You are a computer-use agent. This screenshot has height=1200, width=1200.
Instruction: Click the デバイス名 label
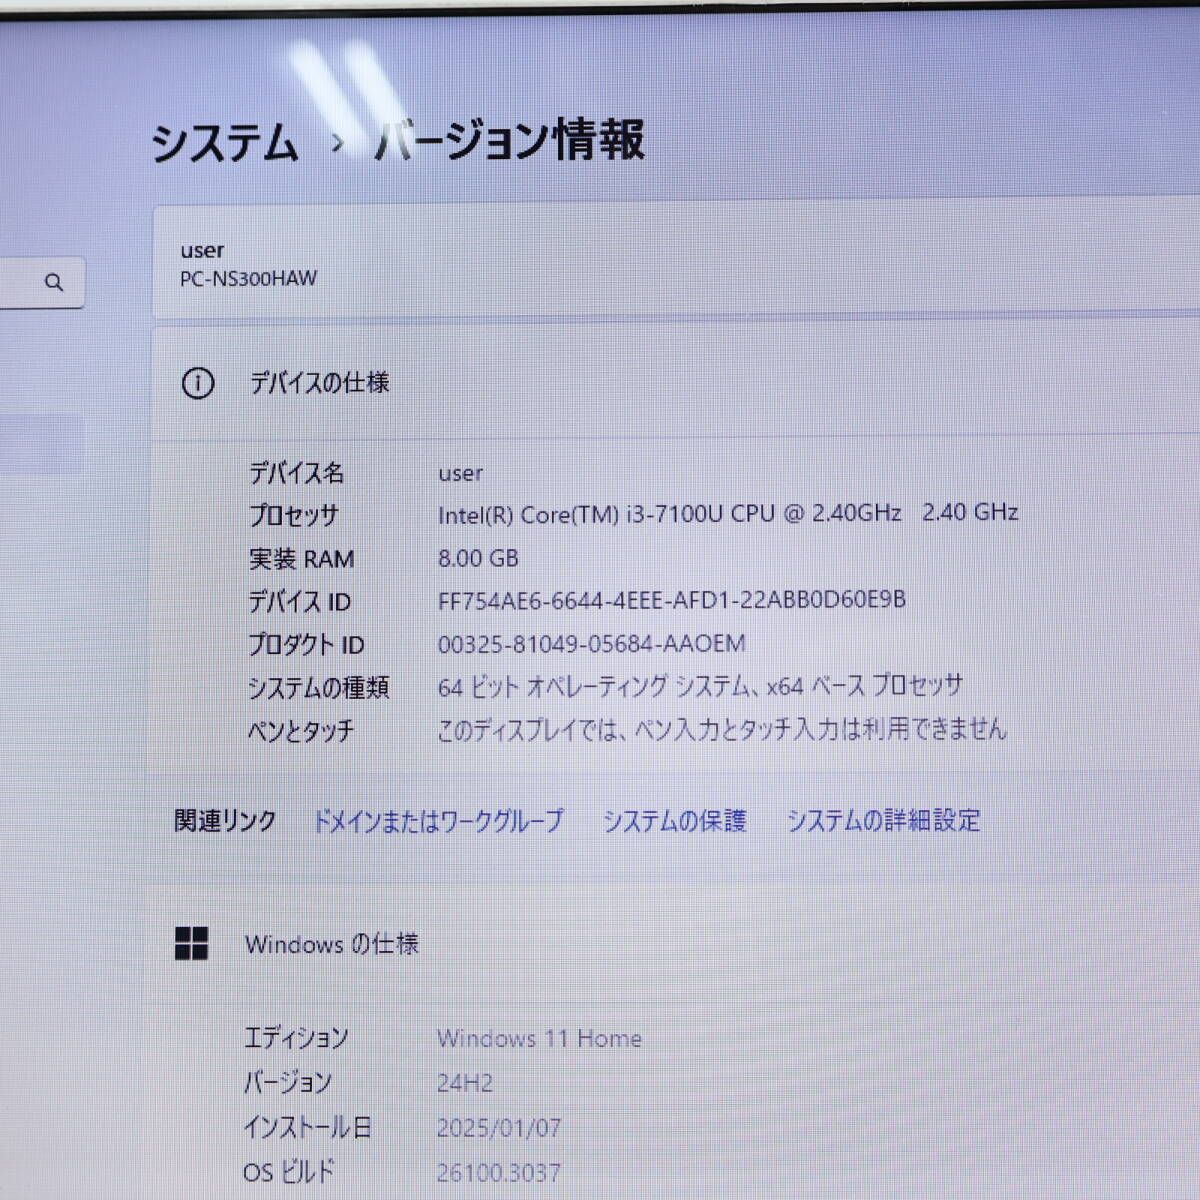[296, 472]
